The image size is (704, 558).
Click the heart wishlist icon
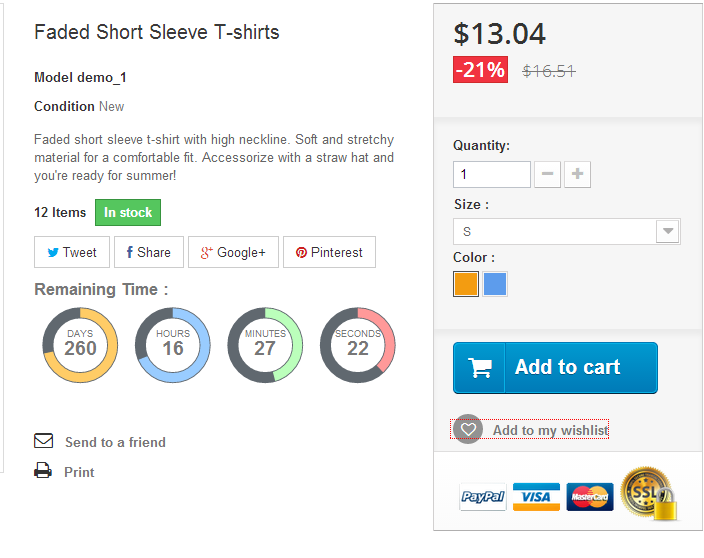(468, 429)
